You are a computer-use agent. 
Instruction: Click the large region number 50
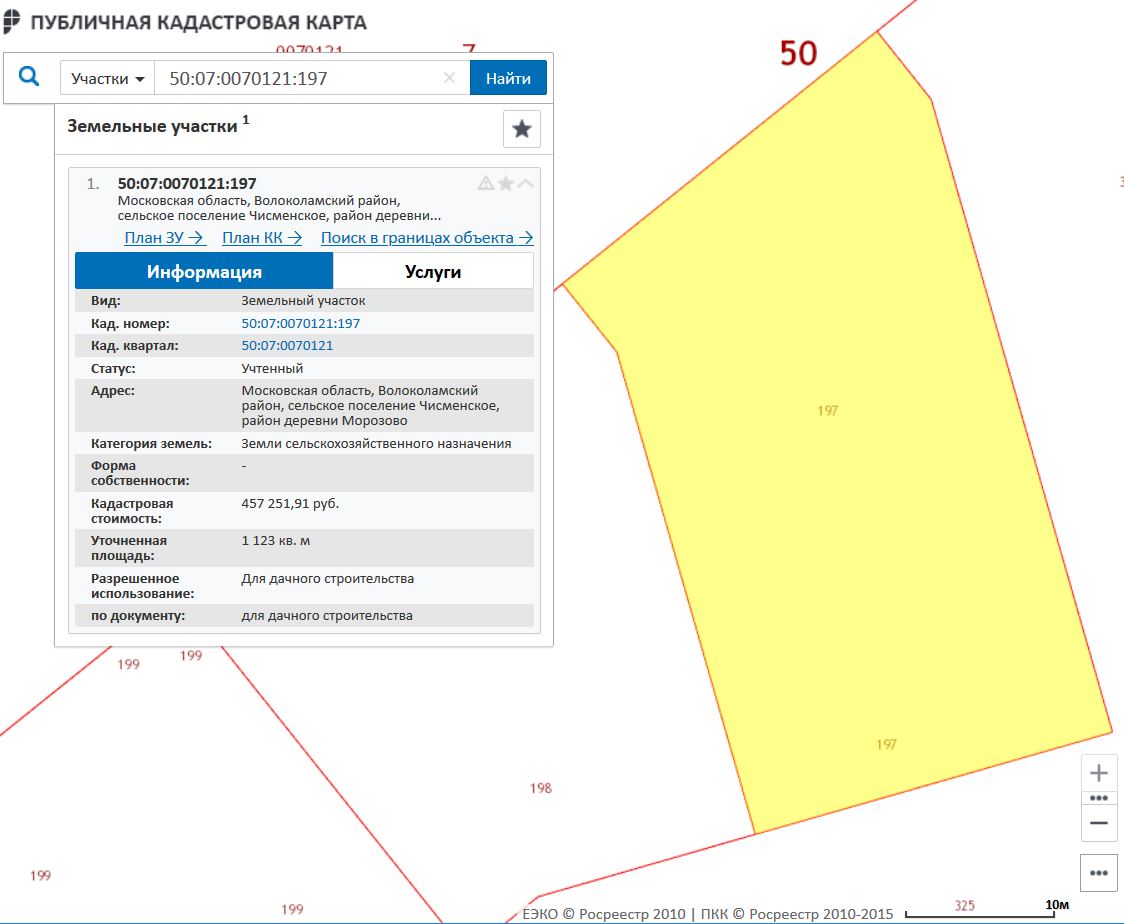(x=799, y=53)
